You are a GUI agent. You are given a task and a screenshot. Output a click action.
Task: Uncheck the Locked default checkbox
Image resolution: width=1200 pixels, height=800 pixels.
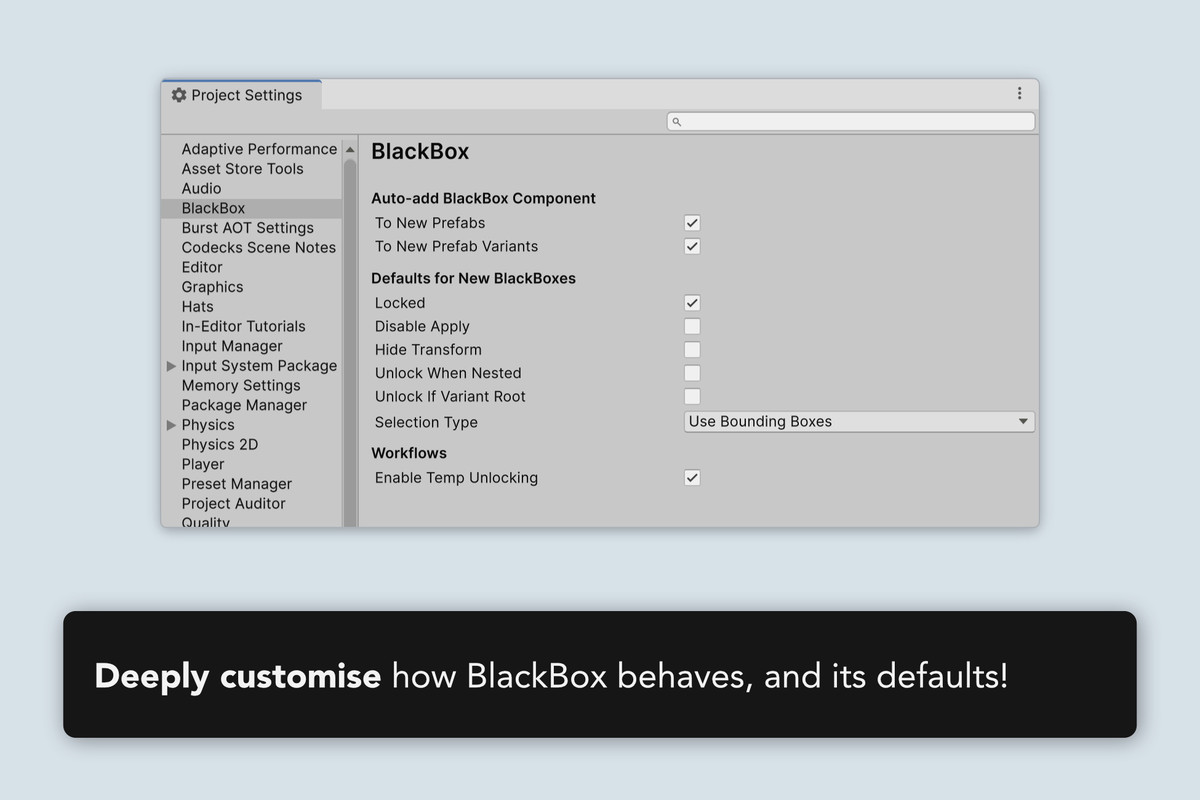[x=692, y=303]
